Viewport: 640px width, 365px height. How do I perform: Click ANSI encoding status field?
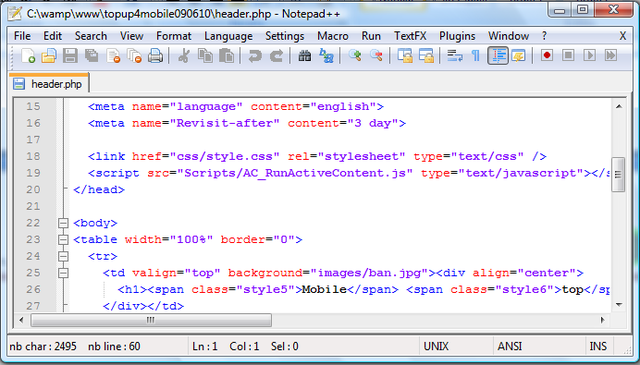[509, 346]
